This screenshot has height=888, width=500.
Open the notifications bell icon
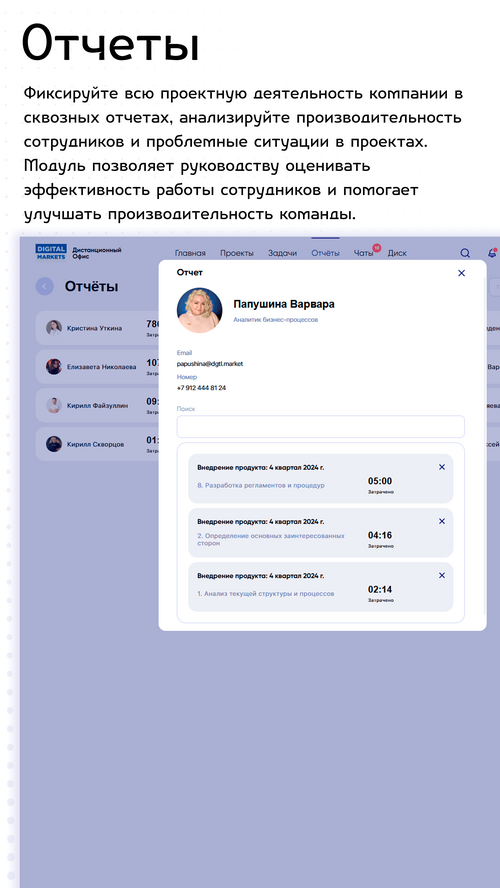tap(492, 253)
